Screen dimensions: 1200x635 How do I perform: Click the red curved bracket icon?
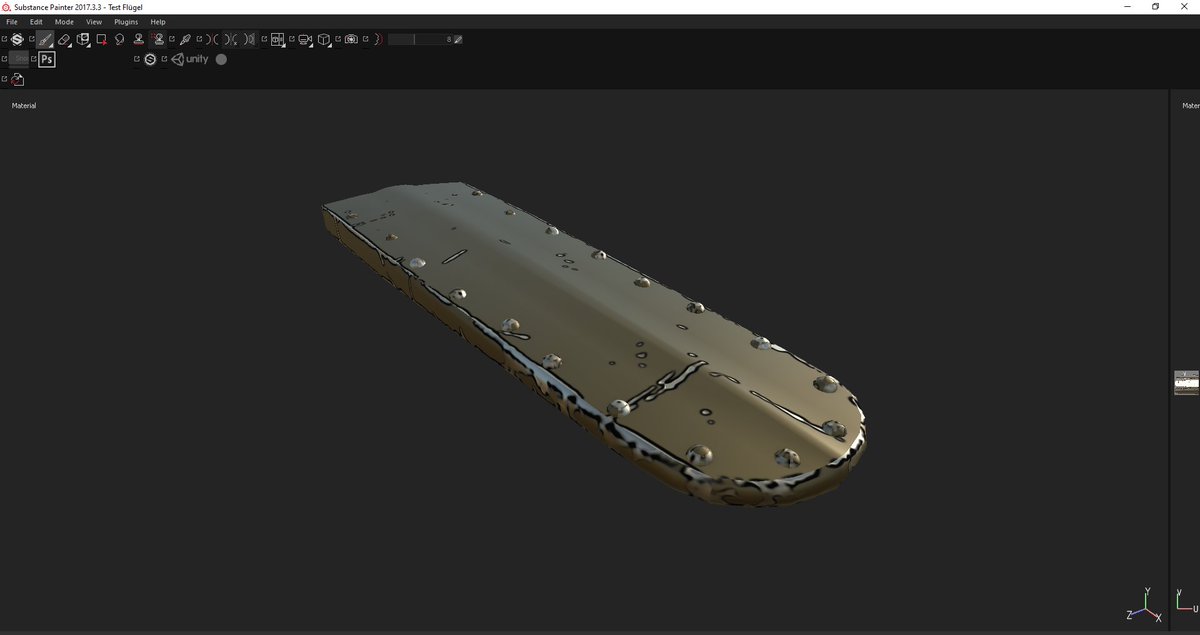point(378,39)
